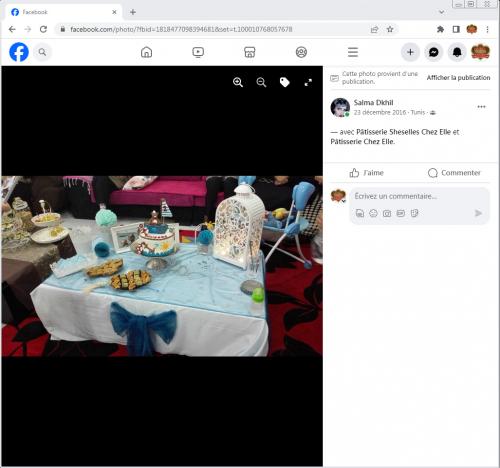Zoom in on the photo

[x=238, y=82]
